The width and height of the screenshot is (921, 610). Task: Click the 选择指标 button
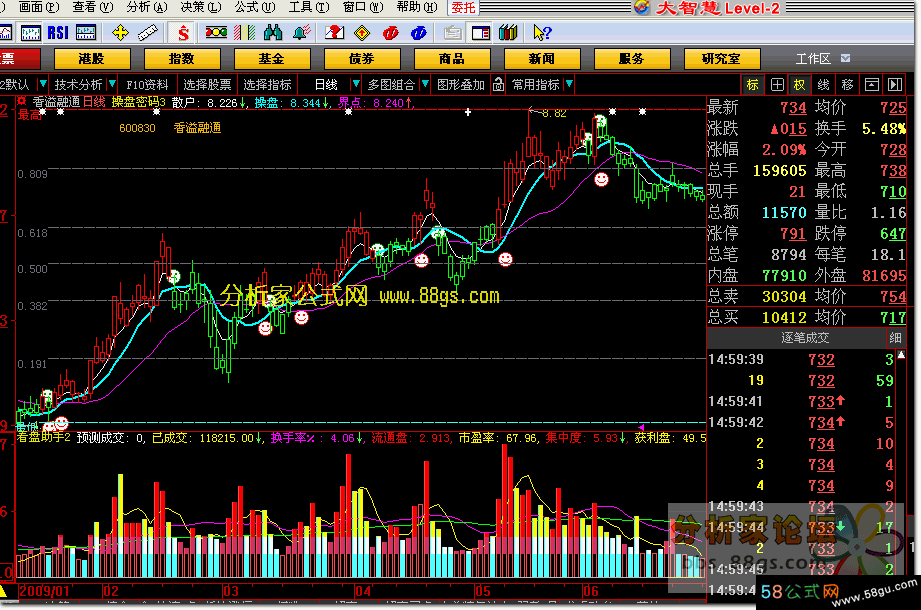[x=267, y=85]
